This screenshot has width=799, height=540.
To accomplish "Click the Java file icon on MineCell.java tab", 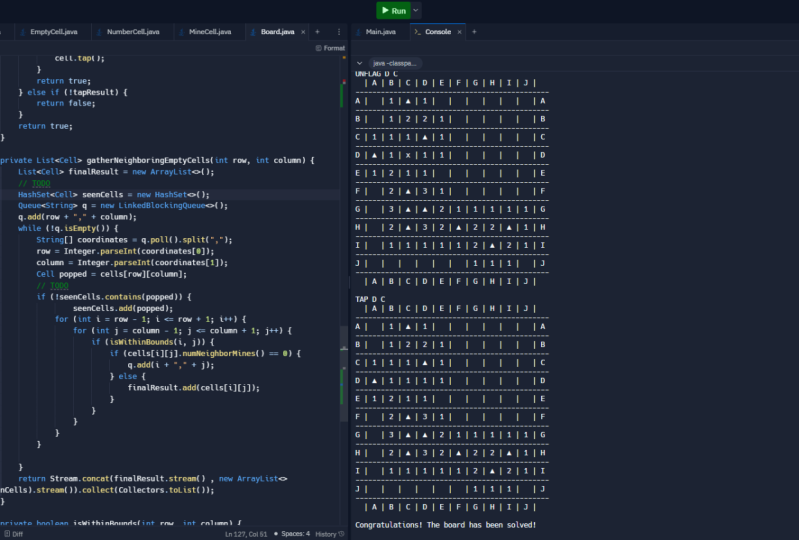I will (x=182, y=32).
